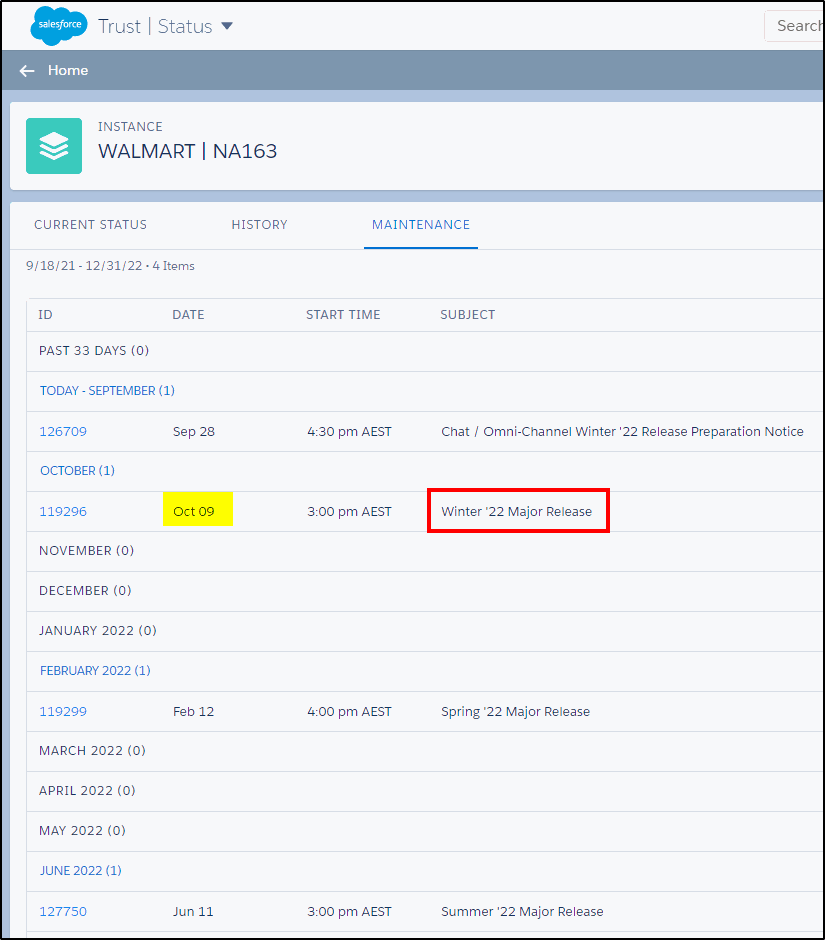Open maintenance ID 119299

point(63,712)
